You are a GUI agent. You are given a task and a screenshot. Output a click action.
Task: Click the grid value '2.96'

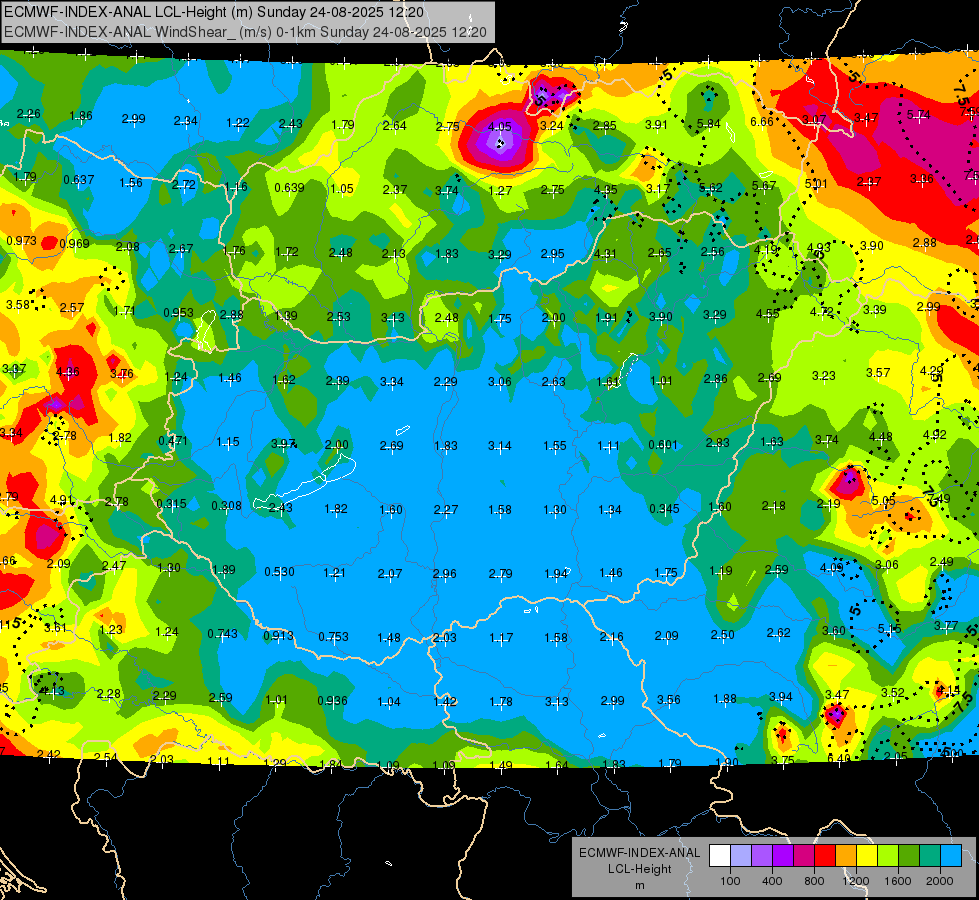pyautogui.click(x=444, y=573)
